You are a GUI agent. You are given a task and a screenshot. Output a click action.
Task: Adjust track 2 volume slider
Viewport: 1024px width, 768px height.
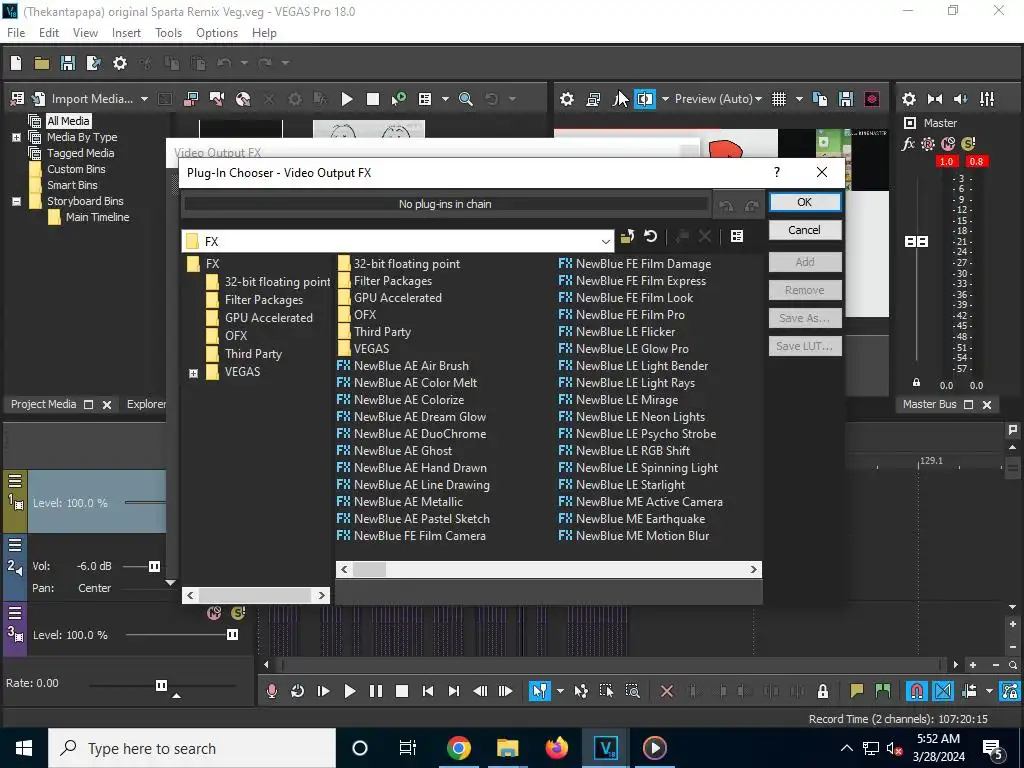point(154,566)
